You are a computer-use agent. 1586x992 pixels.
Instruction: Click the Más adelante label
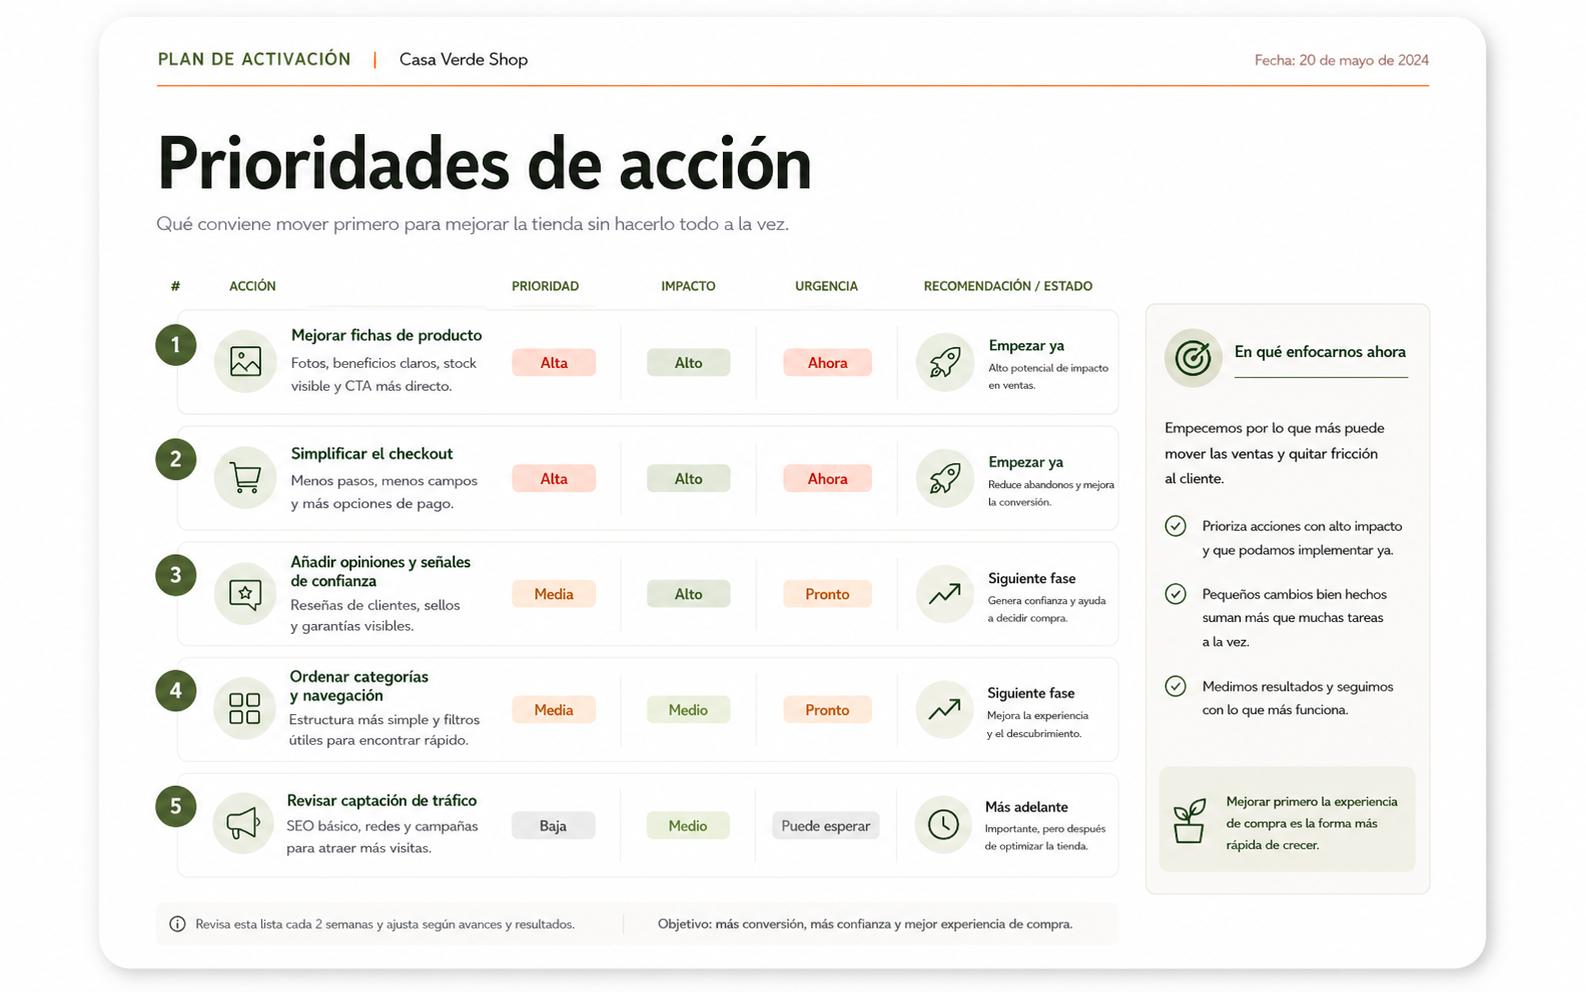click(x=1026, y=807)
